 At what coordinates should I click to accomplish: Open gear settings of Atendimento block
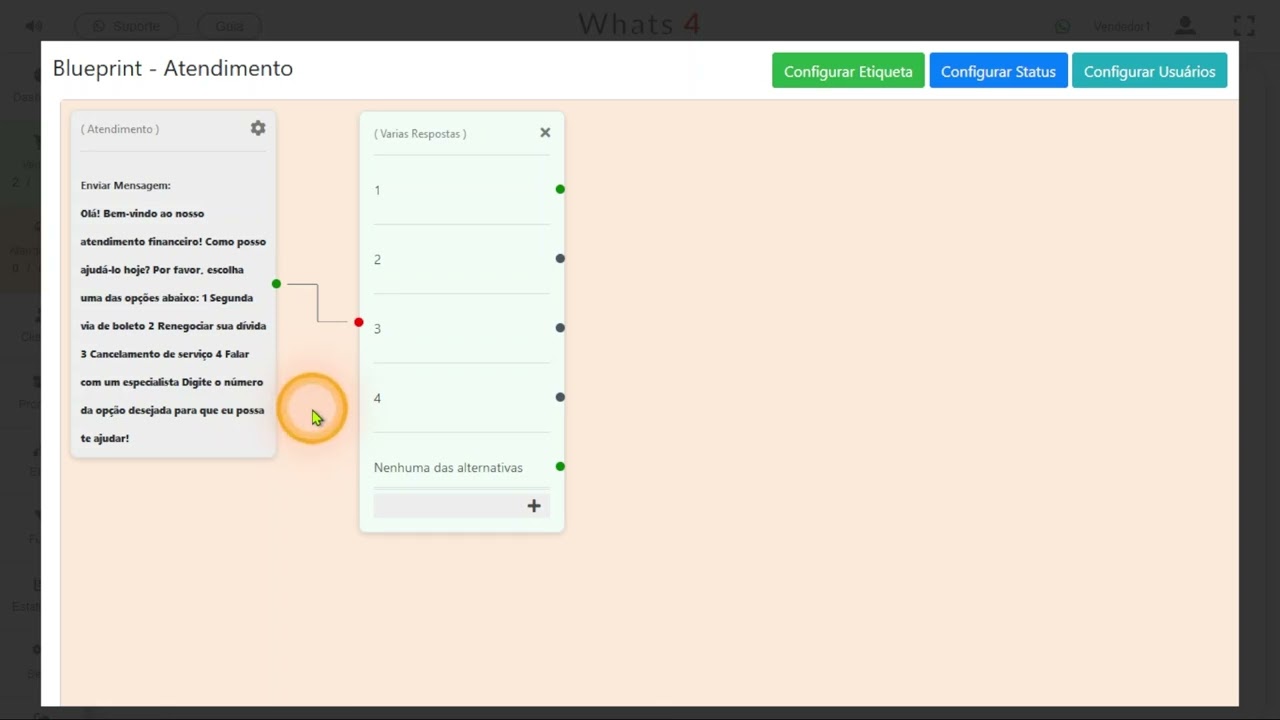pyautogui.click(x=258, y=128)
